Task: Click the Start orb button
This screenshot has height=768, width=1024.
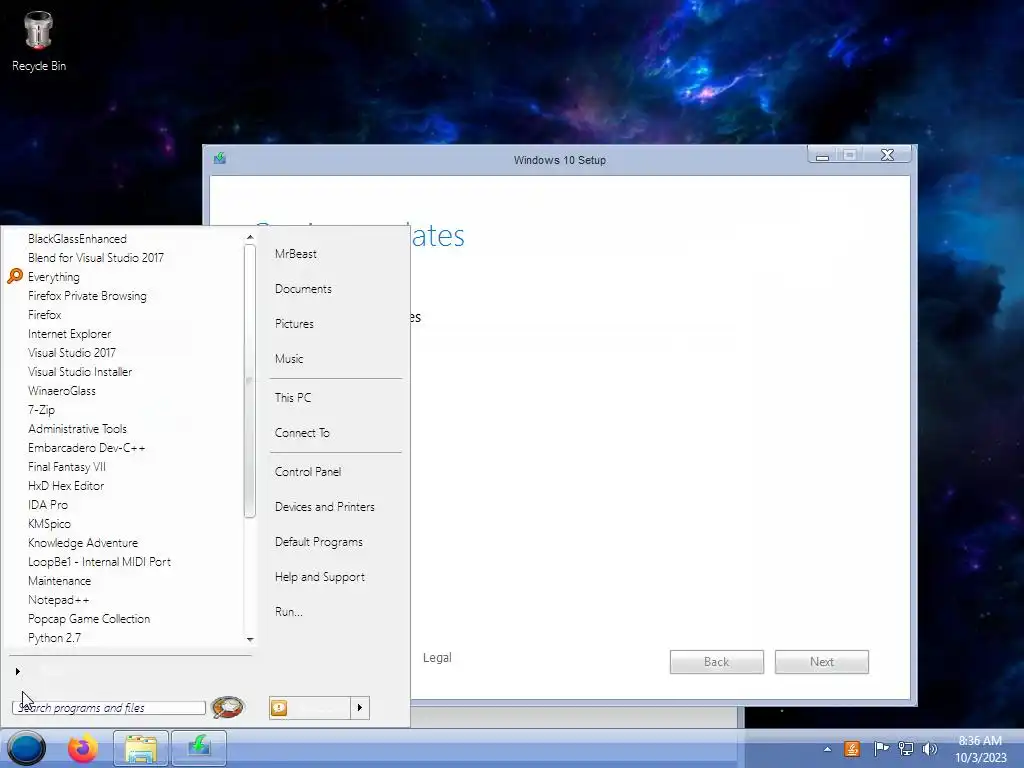Action: [26, 748]
